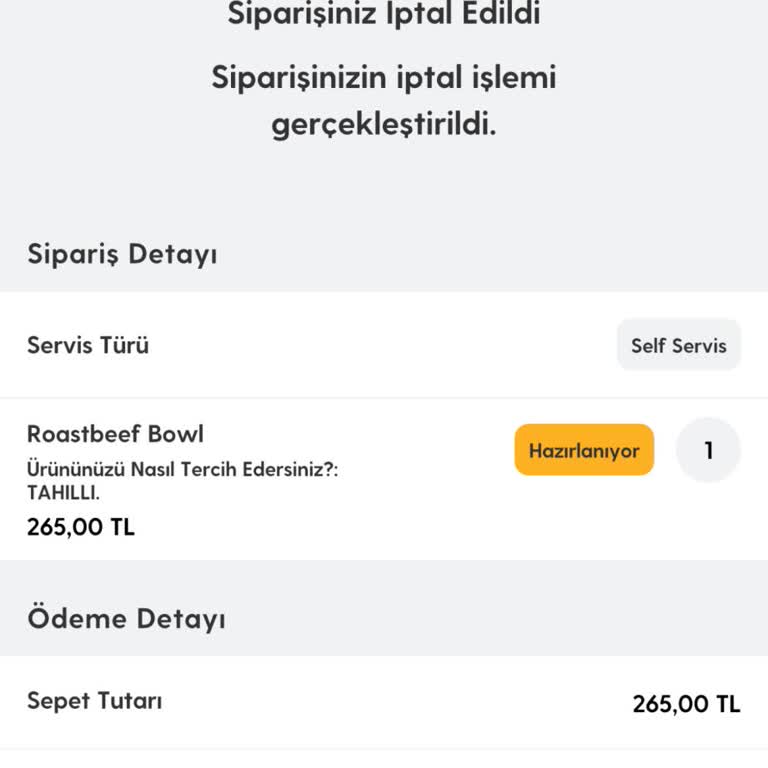The image size is (768, 768).
Task: Click the Siparişiniz İptal Edildi heading
Action: 384,15
